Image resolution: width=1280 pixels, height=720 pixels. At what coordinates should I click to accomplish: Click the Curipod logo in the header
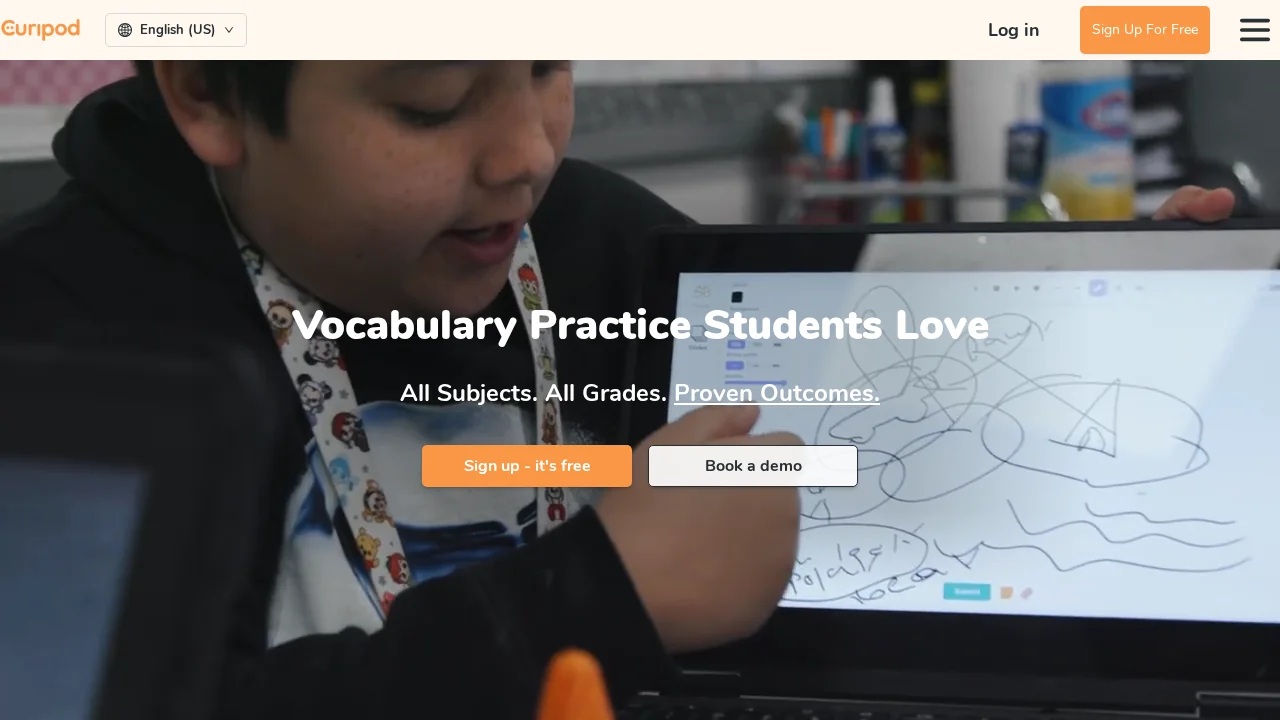40,29
